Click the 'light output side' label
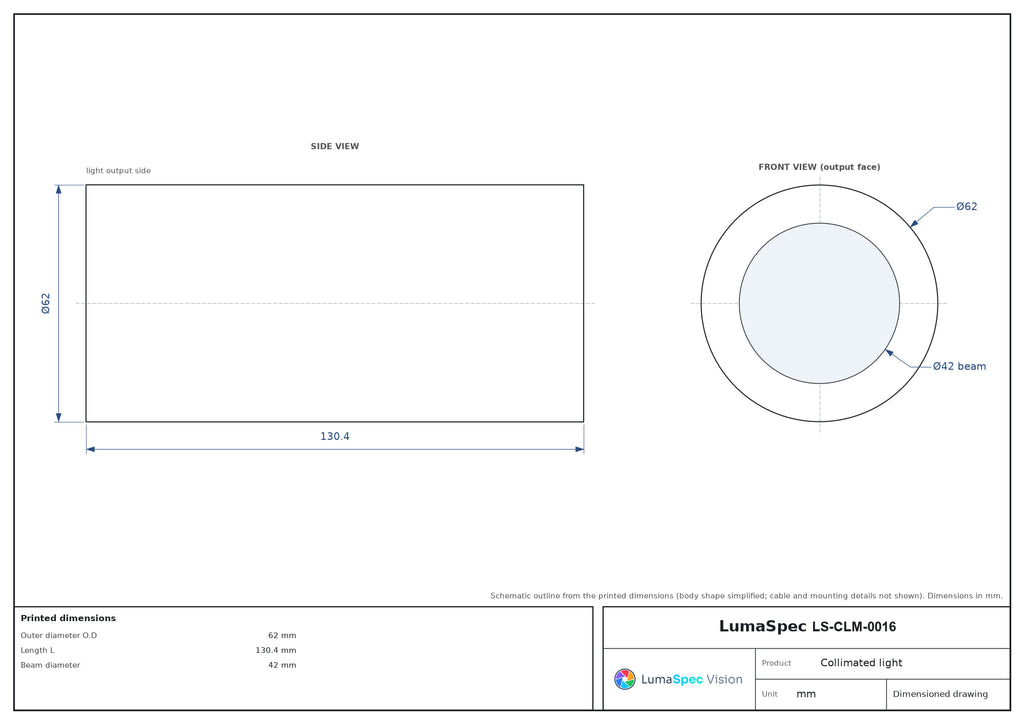Viewport: 1024px width, 724px height. click(x=118, y=170)
